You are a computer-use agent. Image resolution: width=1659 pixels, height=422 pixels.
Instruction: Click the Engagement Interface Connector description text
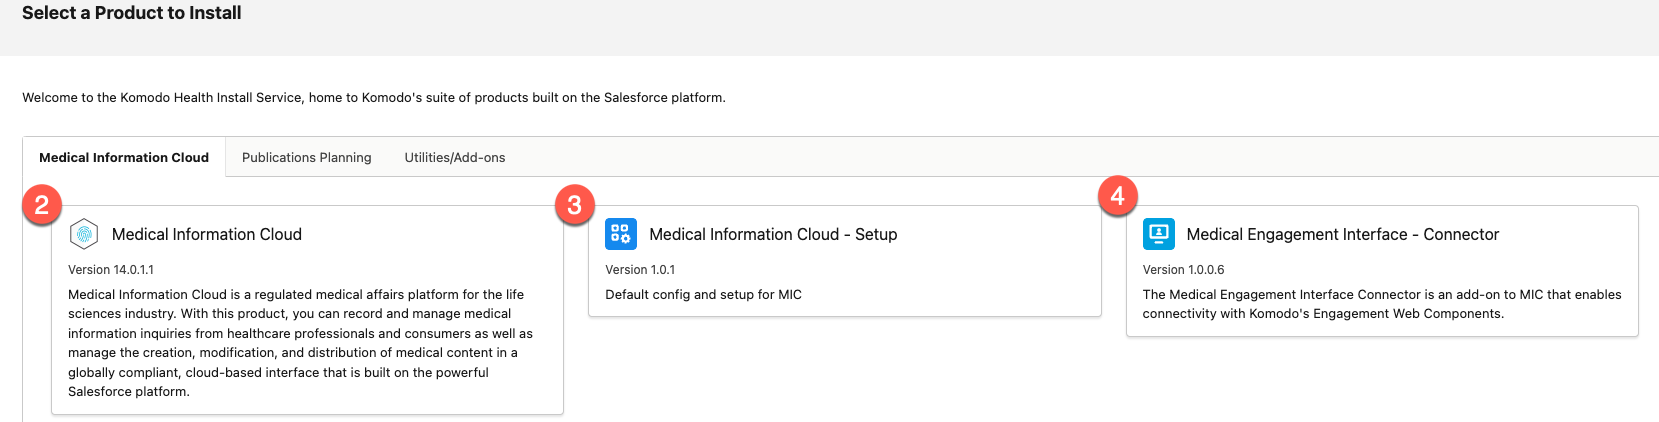pos(1380,304)
